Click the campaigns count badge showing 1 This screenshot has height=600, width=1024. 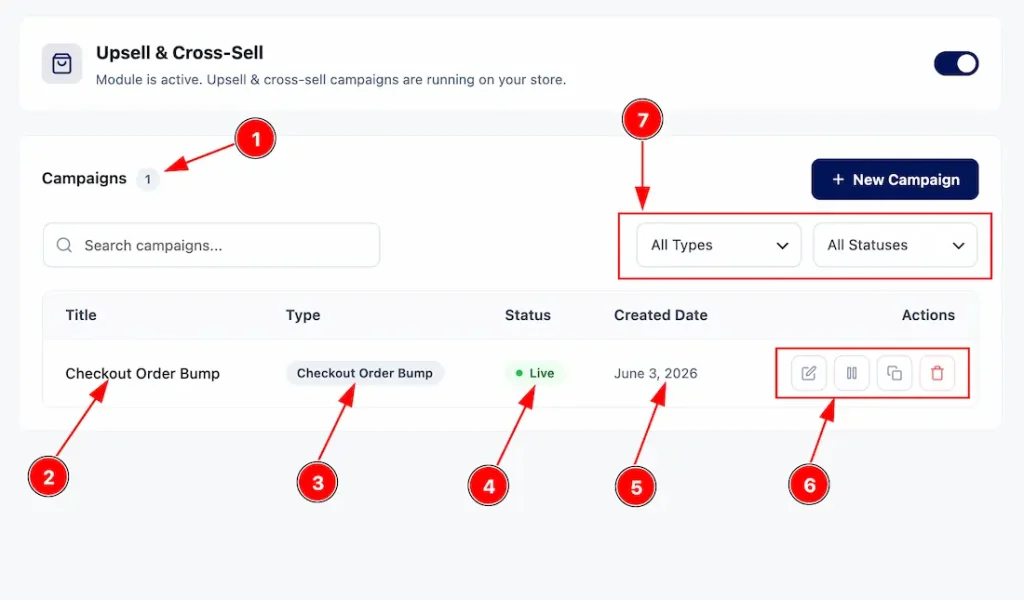148,179
